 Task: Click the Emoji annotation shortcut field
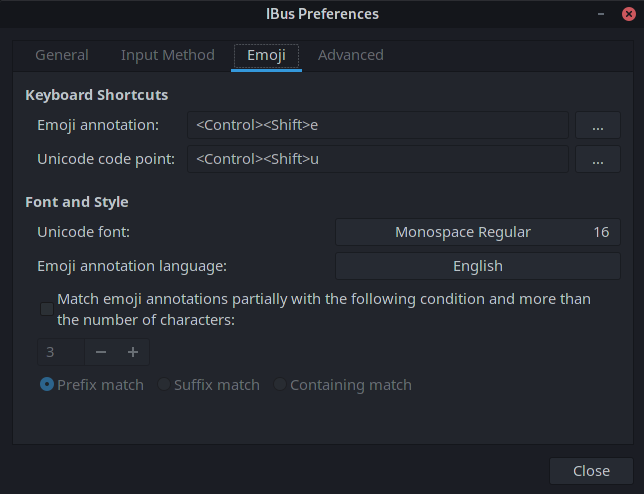click(377, 126)
